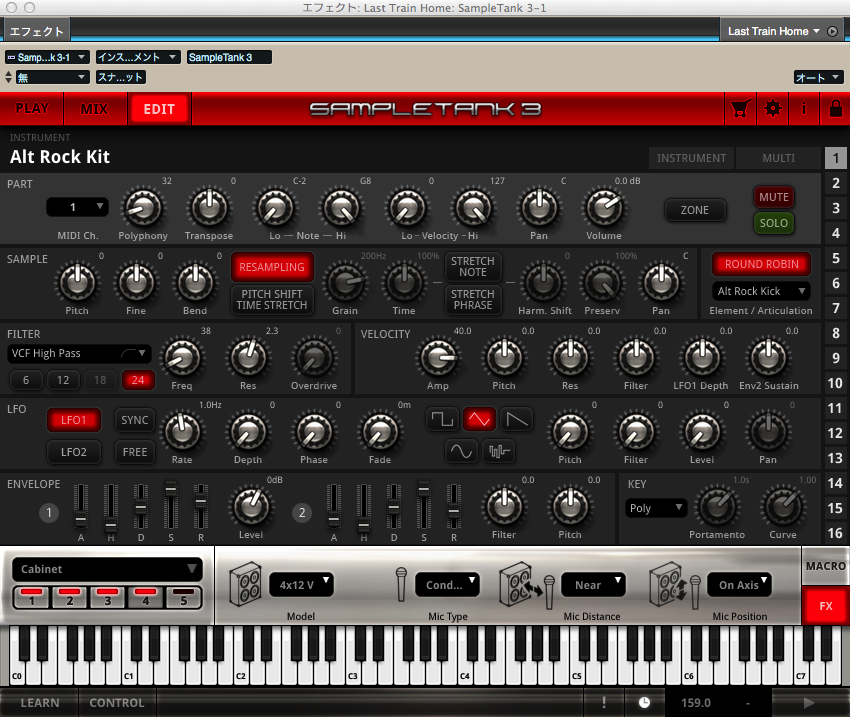
Task: Click the exclamation panic icon
Action: (x=604, y=702)
